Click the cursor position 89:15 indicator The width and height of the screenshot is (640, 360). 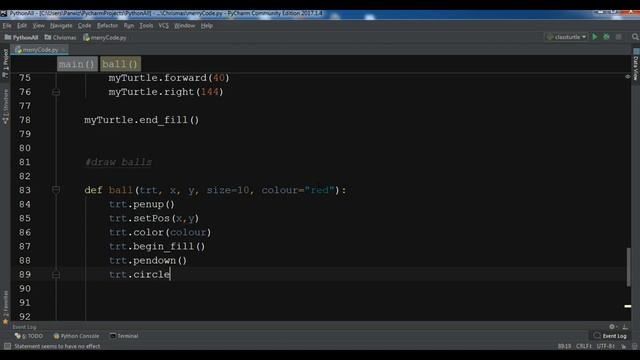coord(564,346)
